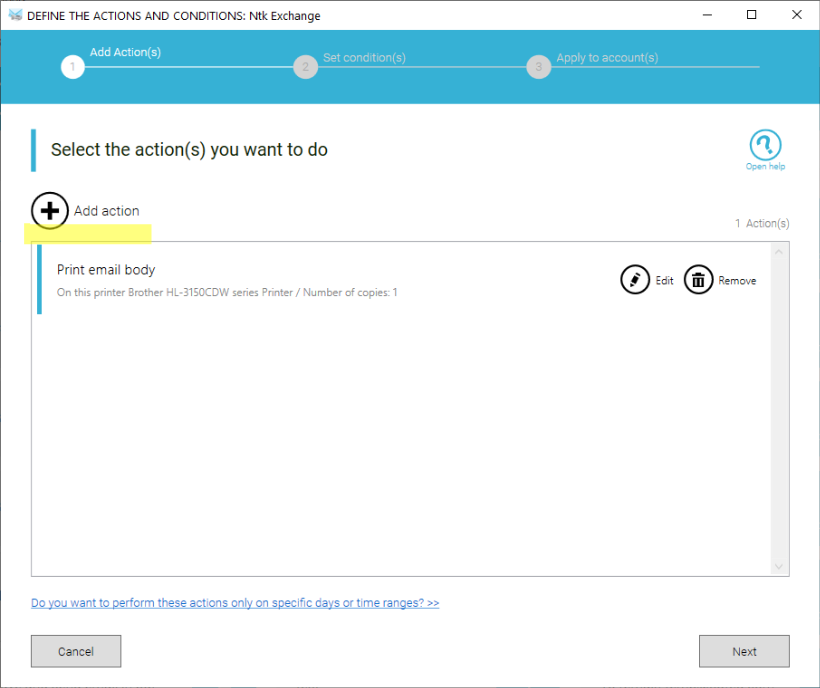
Task: Click the Cancel button
Action: click(75, 651)
